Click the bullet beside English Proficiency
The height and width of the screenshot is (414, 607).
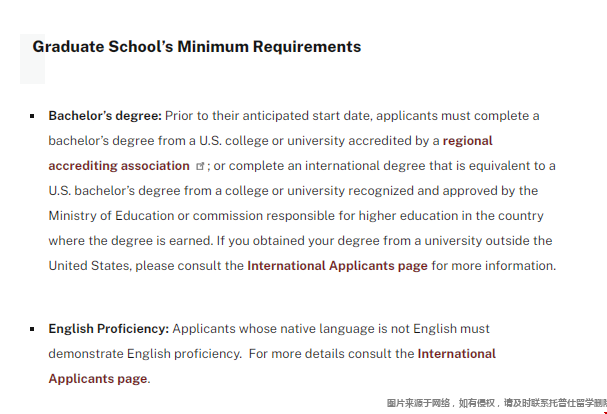click(x=32, y=329)
